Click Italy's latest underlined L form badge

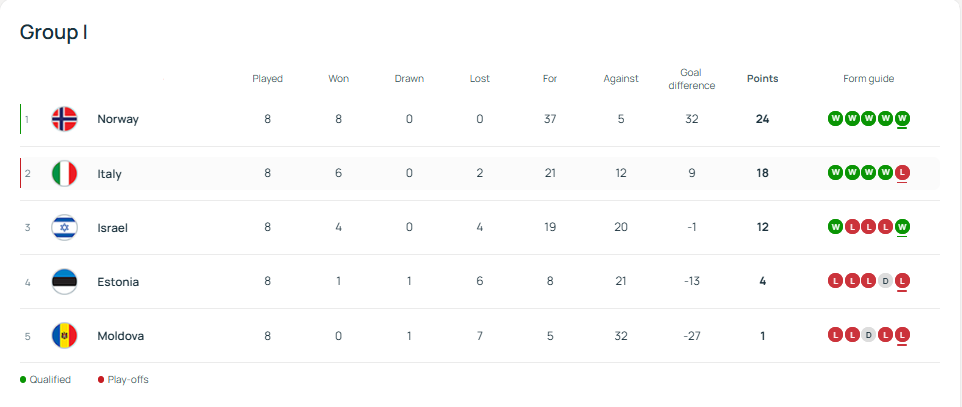pos(902,173)
